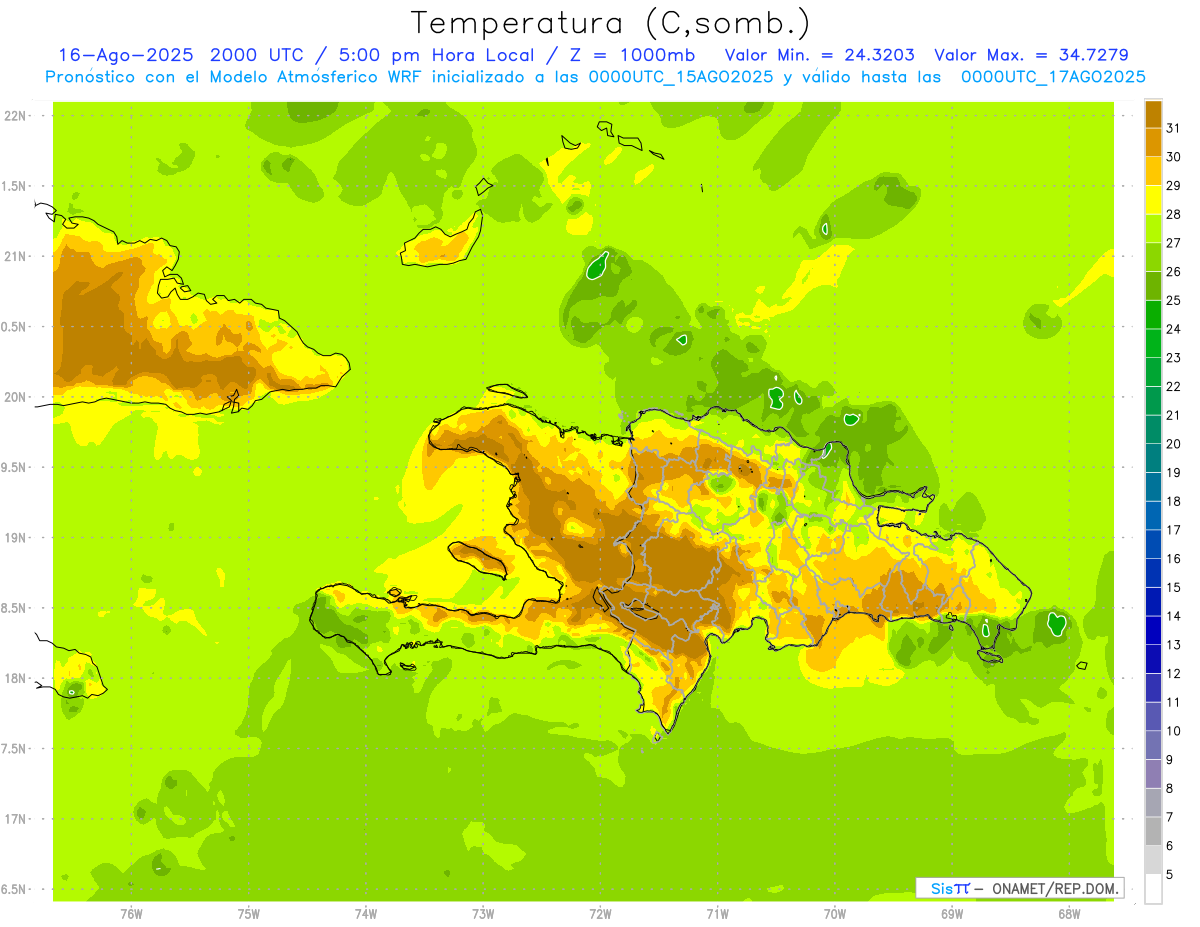Click the legend value '31'
The width and height of the screenshot is (1200, 927).
(1174, 128)
